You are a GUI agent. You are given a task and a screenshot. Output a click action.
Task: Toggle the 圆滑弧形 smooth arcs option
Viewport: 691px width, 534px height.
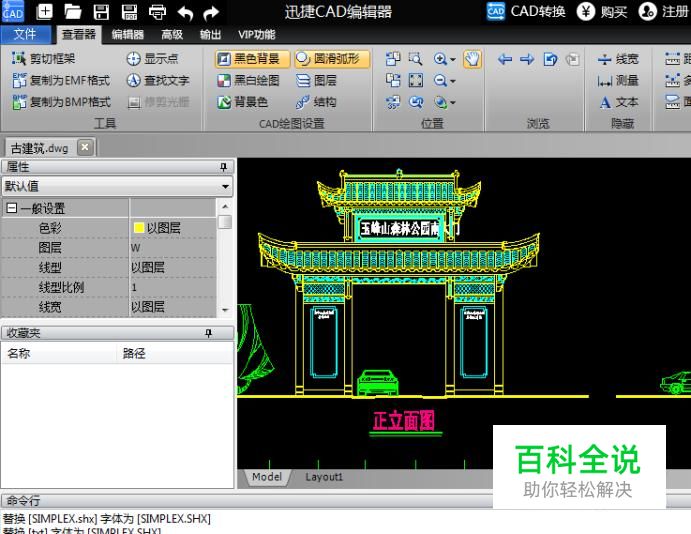click(332, 59)
